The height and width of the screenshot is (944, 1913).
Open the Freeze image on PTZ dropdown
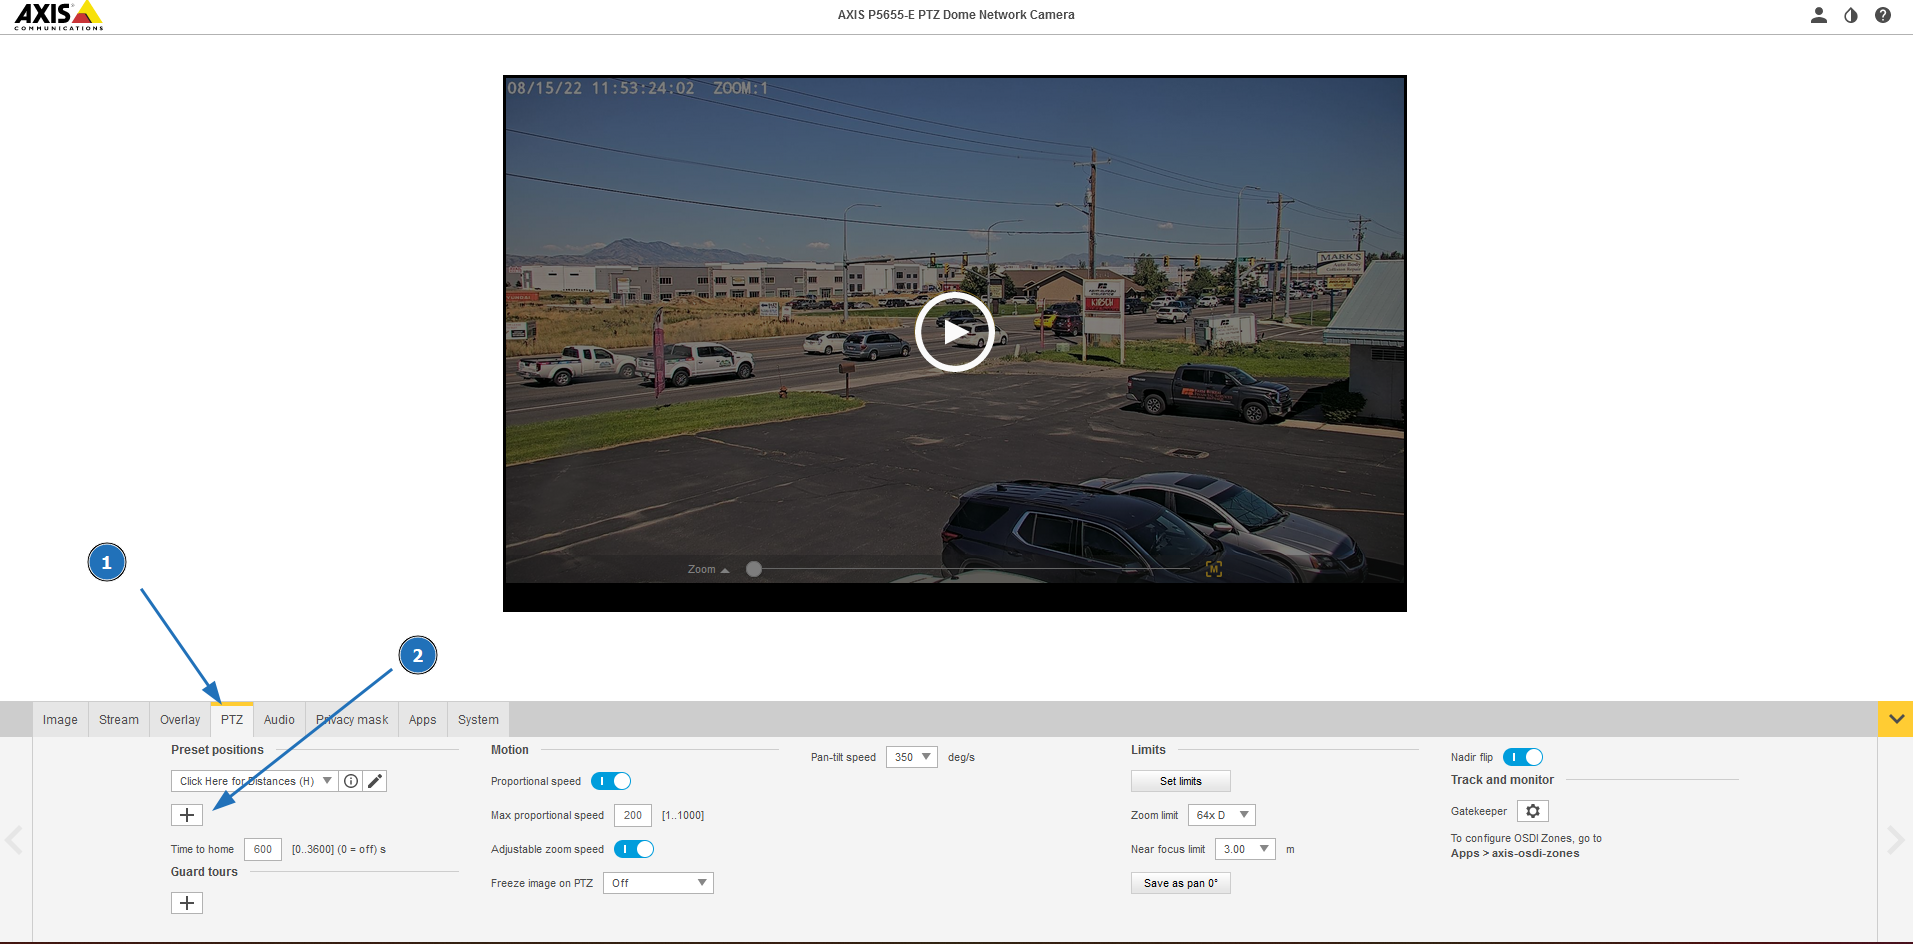[x=658, y=883]
